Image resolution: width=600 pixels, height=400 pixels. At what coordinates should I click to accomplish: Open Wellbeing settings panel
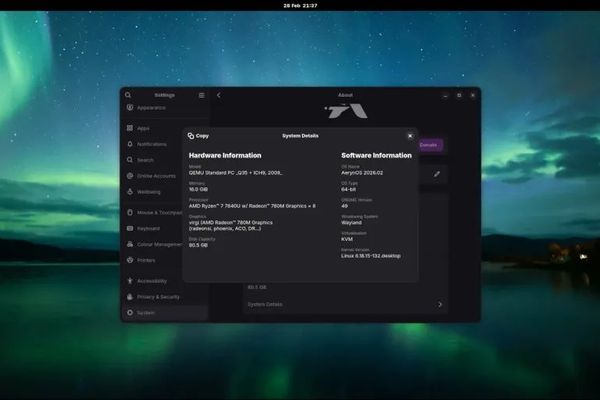[165, 192]
